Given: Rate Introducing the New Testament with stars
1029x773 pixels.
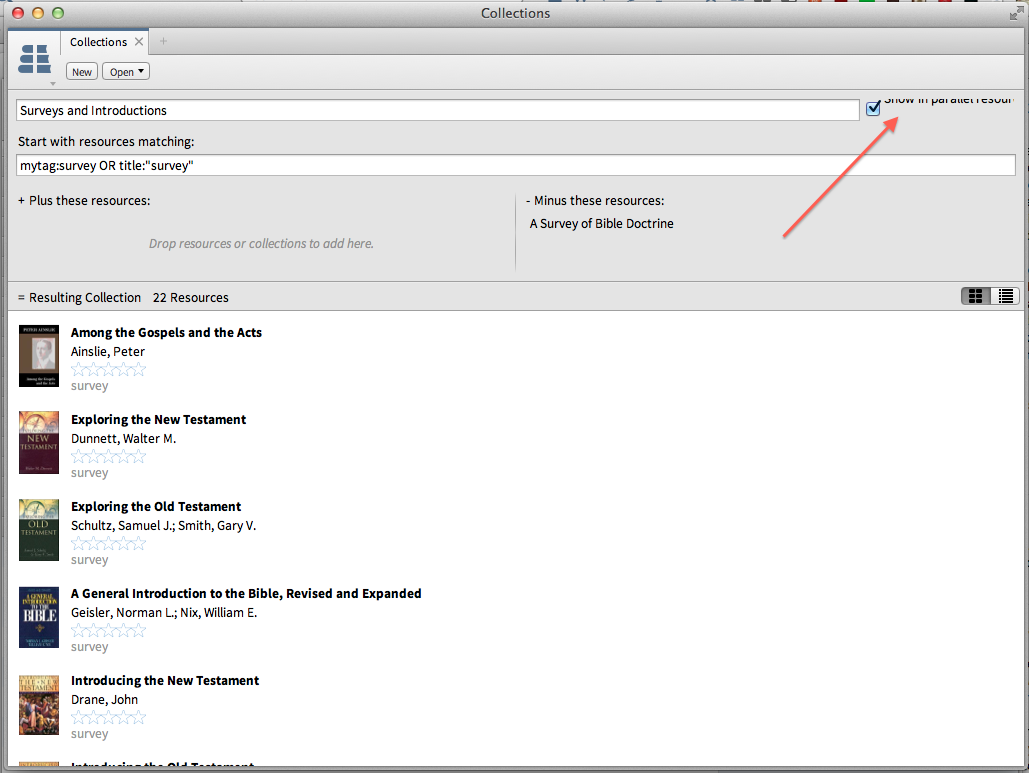Looking at the screenshot, I should 108,717.
